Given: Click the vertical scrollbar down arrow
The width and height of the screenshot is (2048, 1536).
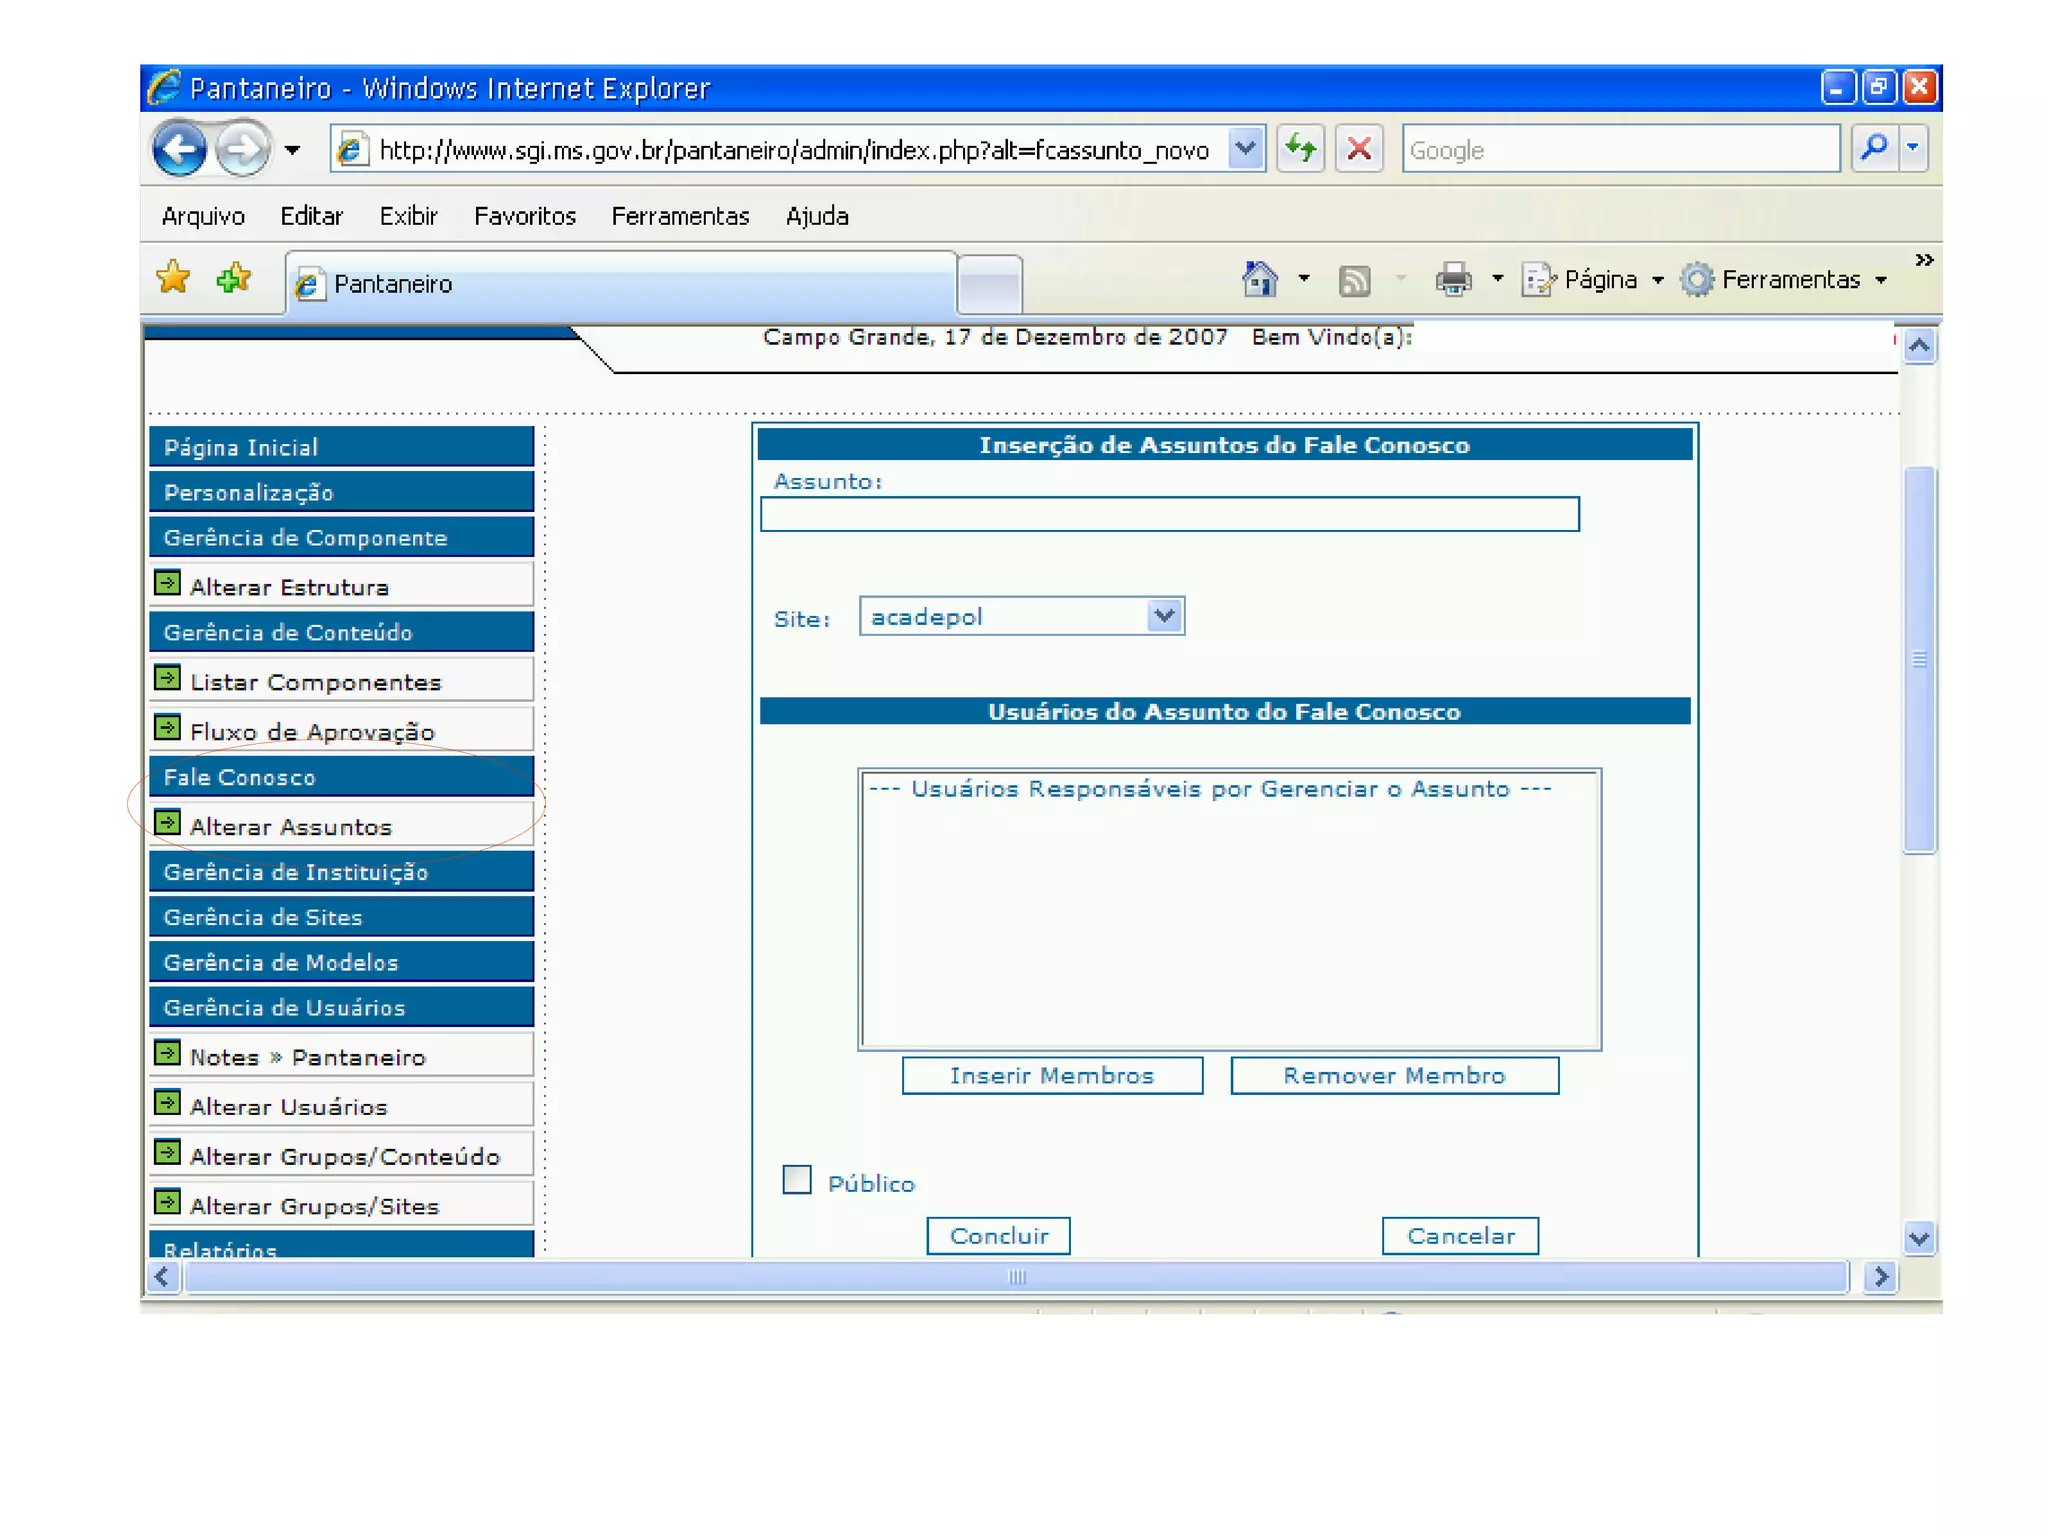Looking at the screenshot, I should (1918, 1239).
